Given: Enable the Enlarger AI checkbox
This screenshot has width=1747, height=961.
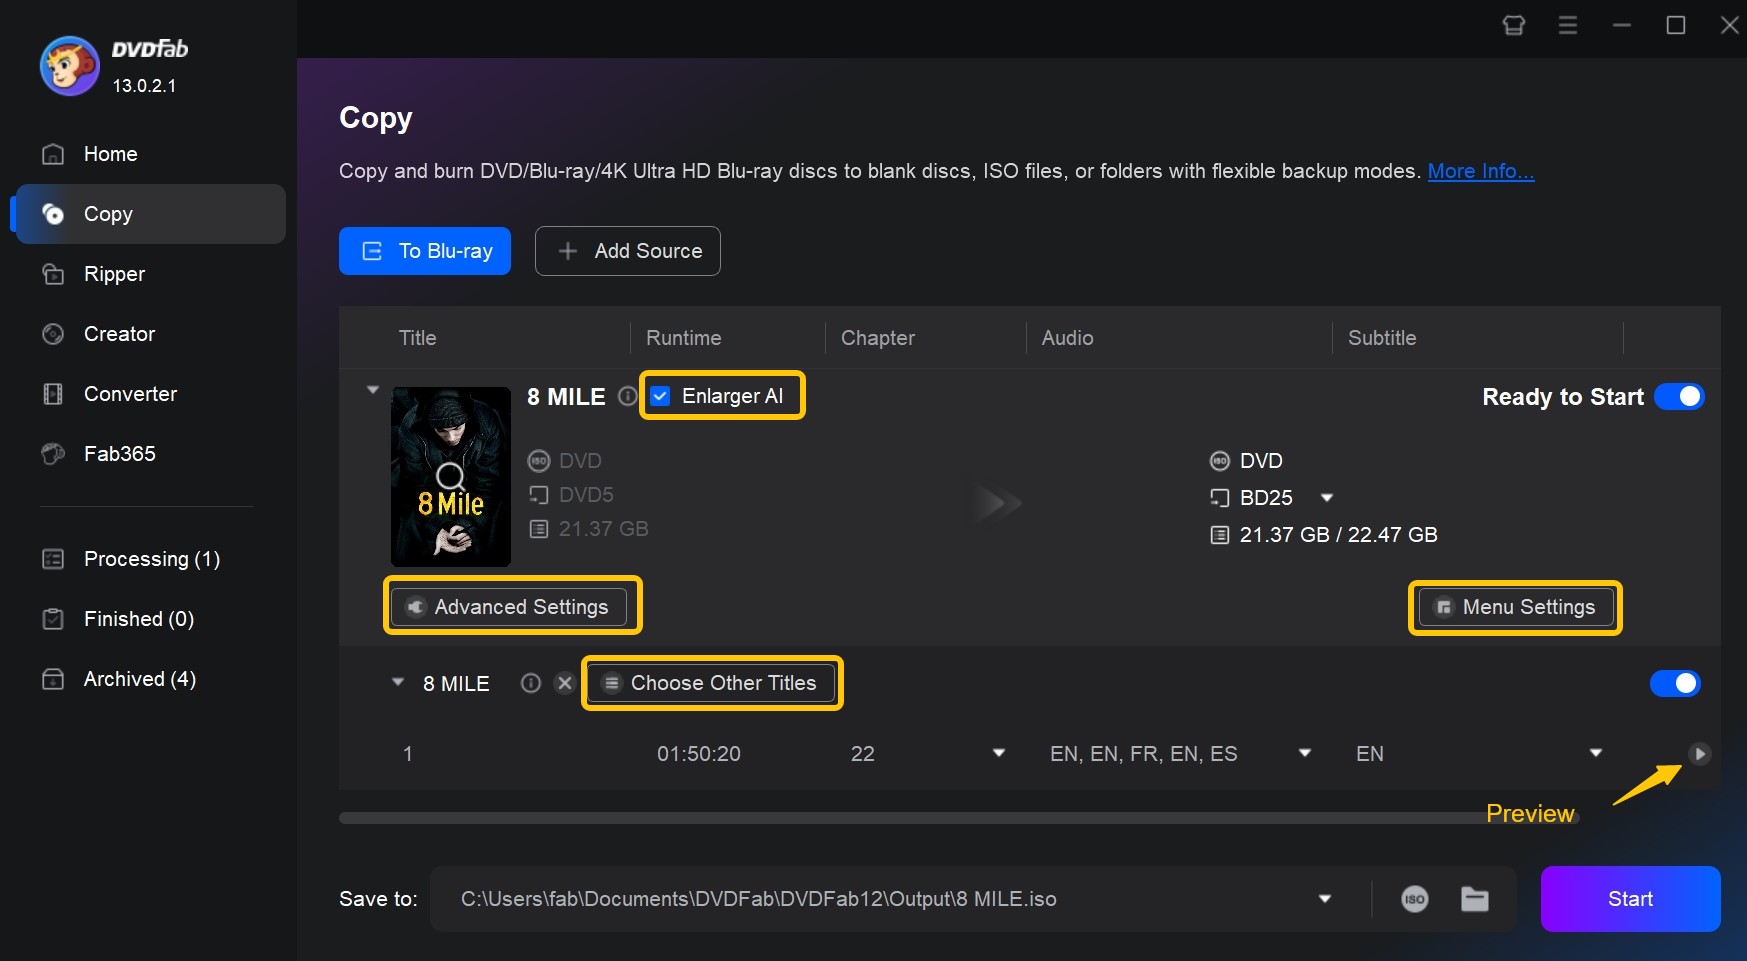Looking at the screenshot, I should 660,396.
